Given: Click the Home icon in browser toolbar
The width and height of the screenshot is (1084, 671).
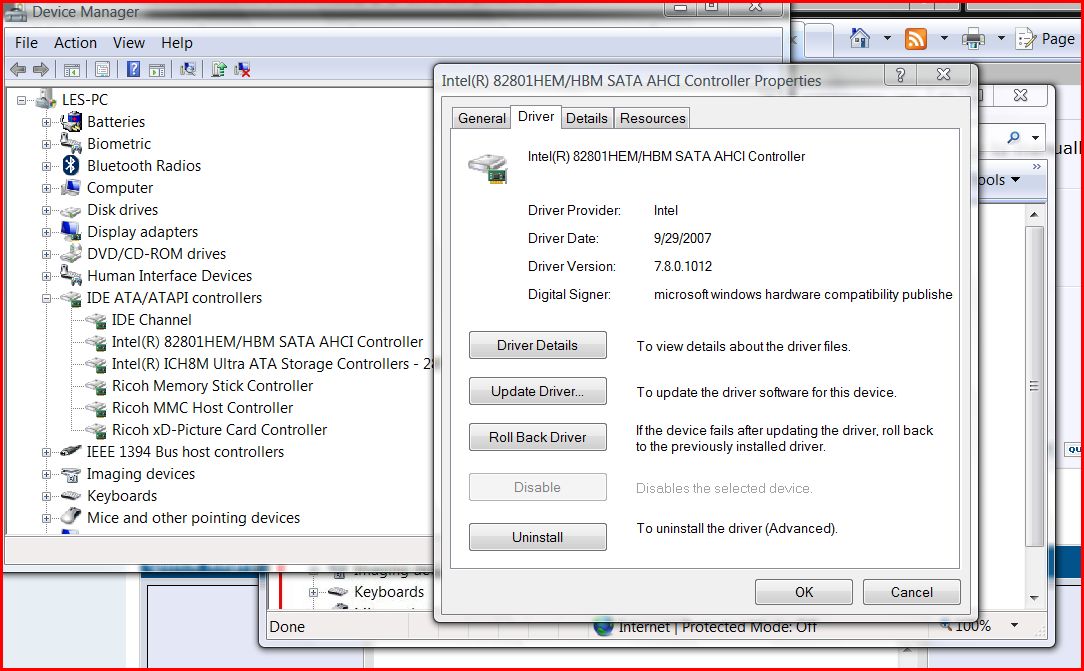Looking at the screenshot, I should coord(859,38).
